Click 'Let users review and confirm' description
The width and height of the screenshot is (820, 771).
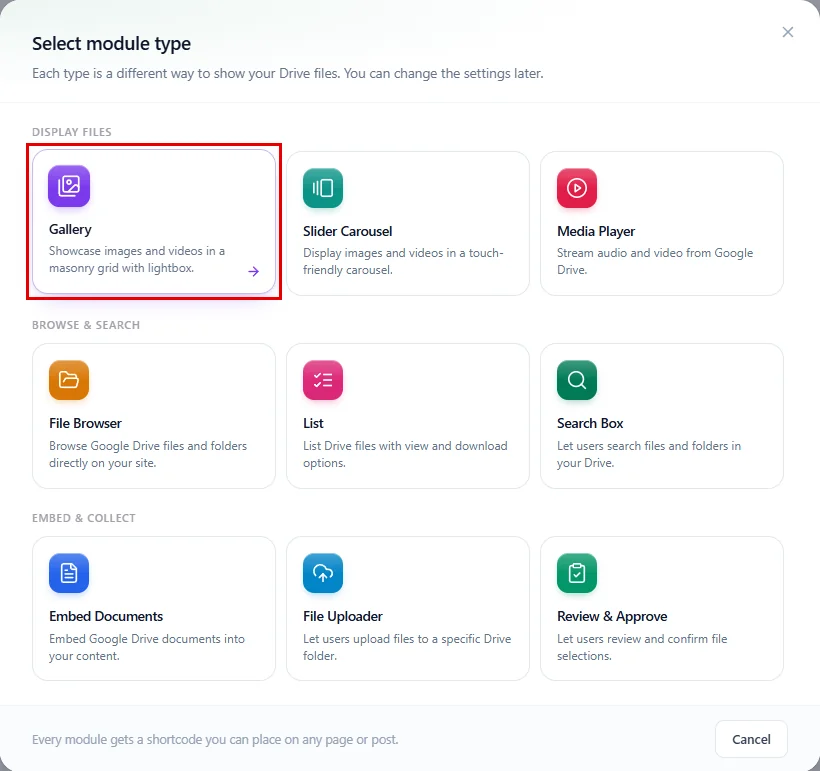coord(642,647)
